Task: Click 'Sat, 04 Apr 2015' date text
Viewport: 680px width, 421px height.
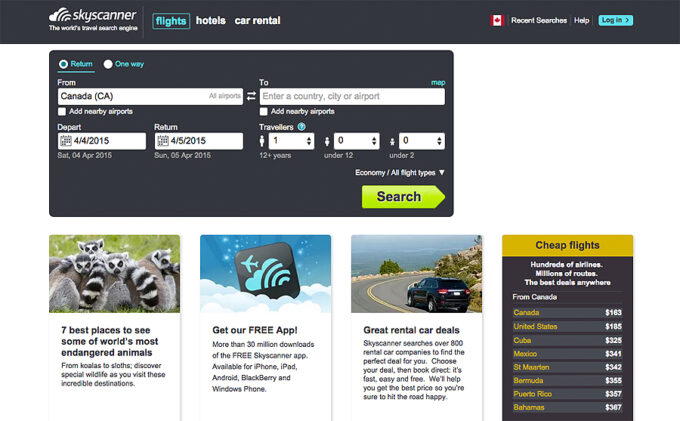Action: click(85, 155)
